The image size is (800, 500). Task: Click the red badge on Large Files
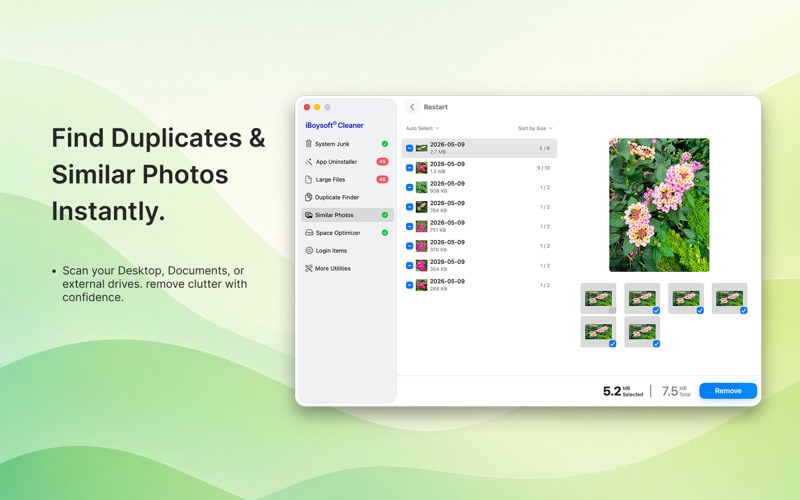382,180
